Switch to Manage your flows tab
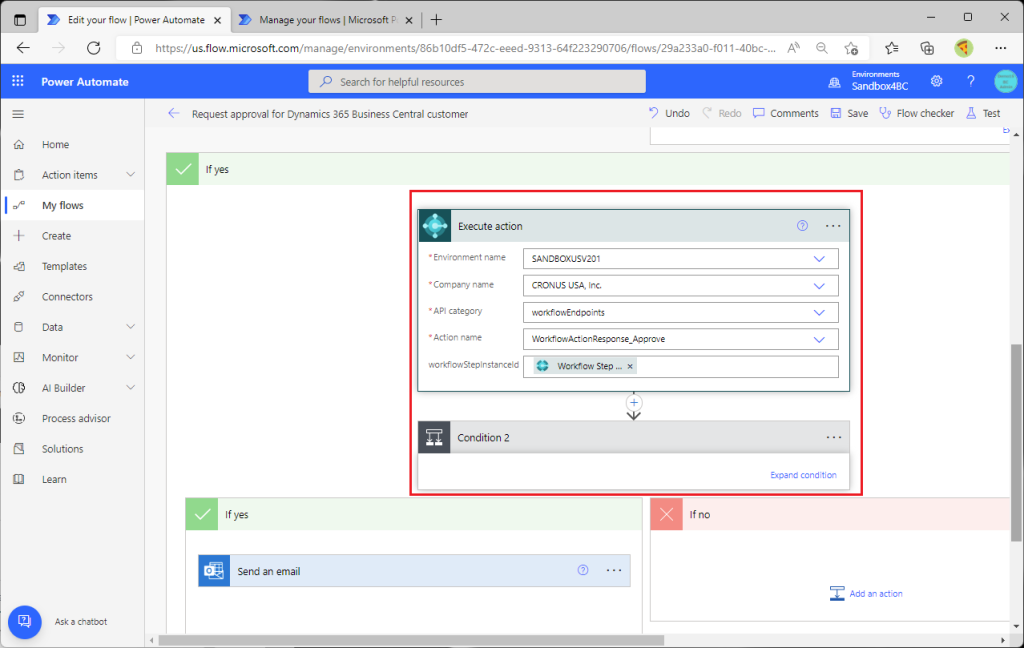The width and height of the screenshot is (1024, 648). coord(325,20)
